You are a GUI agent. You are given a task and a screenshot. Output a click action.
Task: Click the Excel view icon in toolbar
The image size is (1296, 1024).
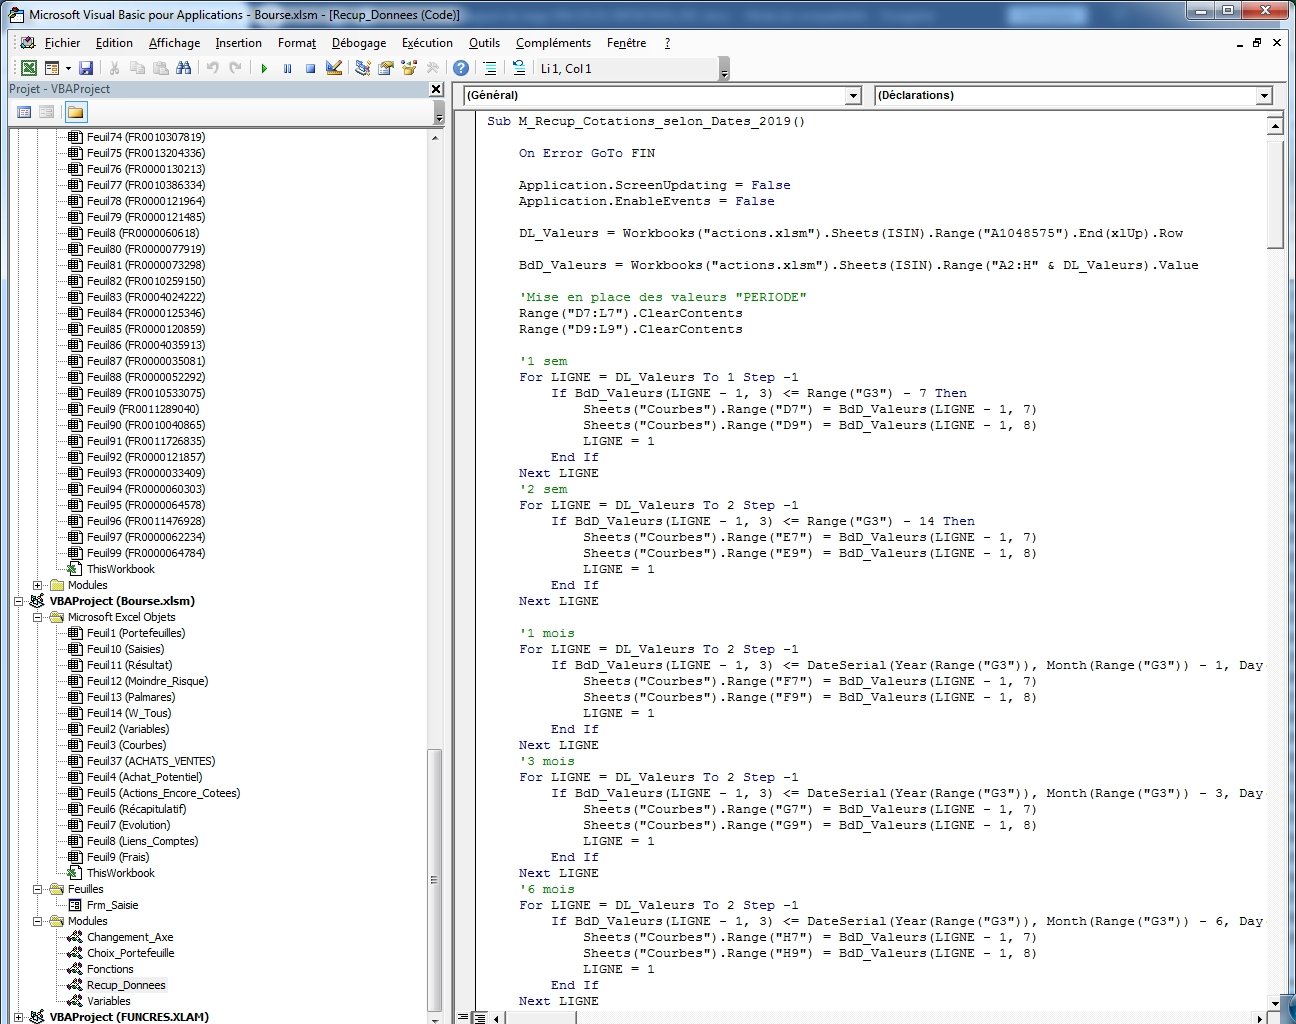coord(29,68)
